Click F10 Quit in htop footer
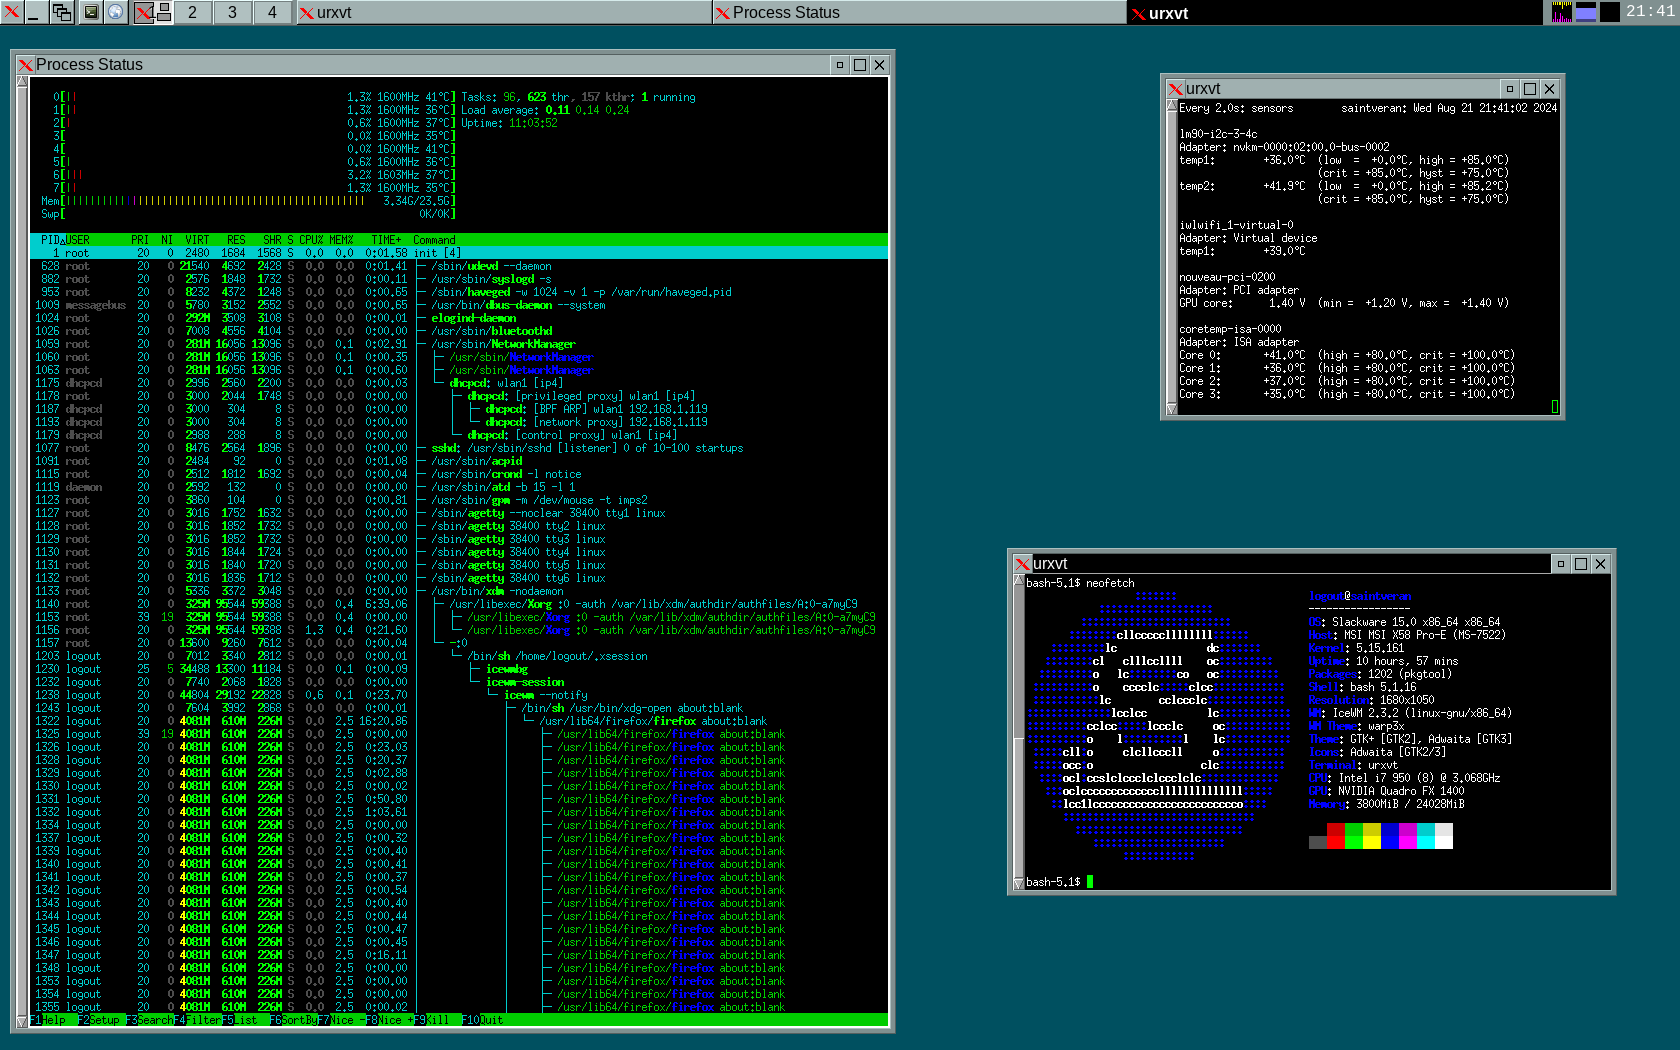This screenshot has height=1050, width=1680. [482, 1020]
